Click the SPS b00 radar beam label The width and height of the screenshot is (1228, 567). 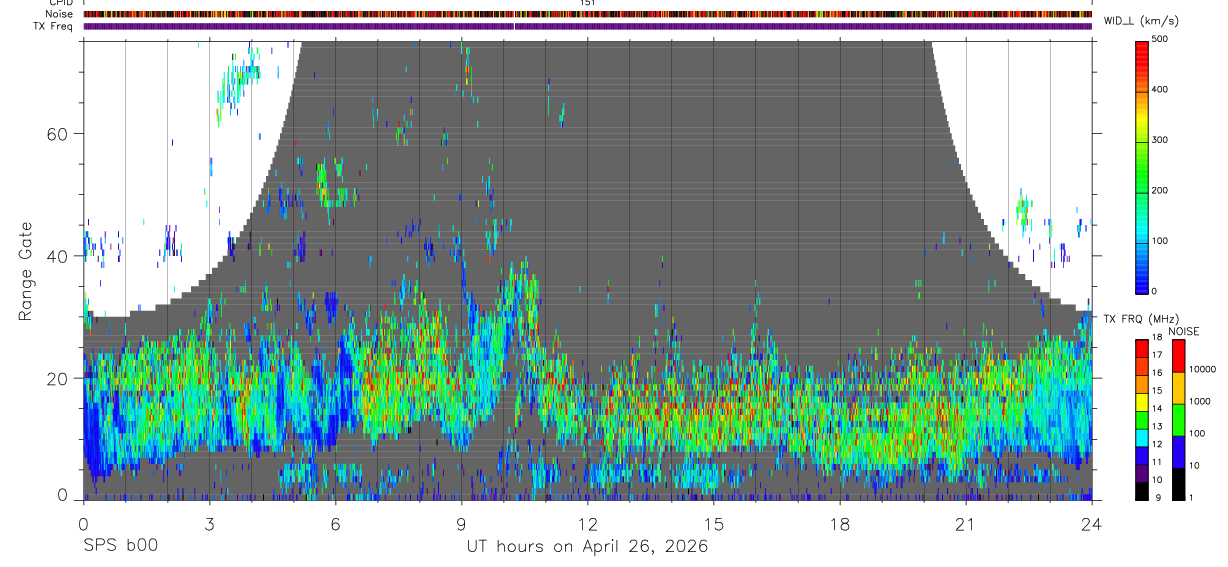pyautogui.click(x=120, y=546)
